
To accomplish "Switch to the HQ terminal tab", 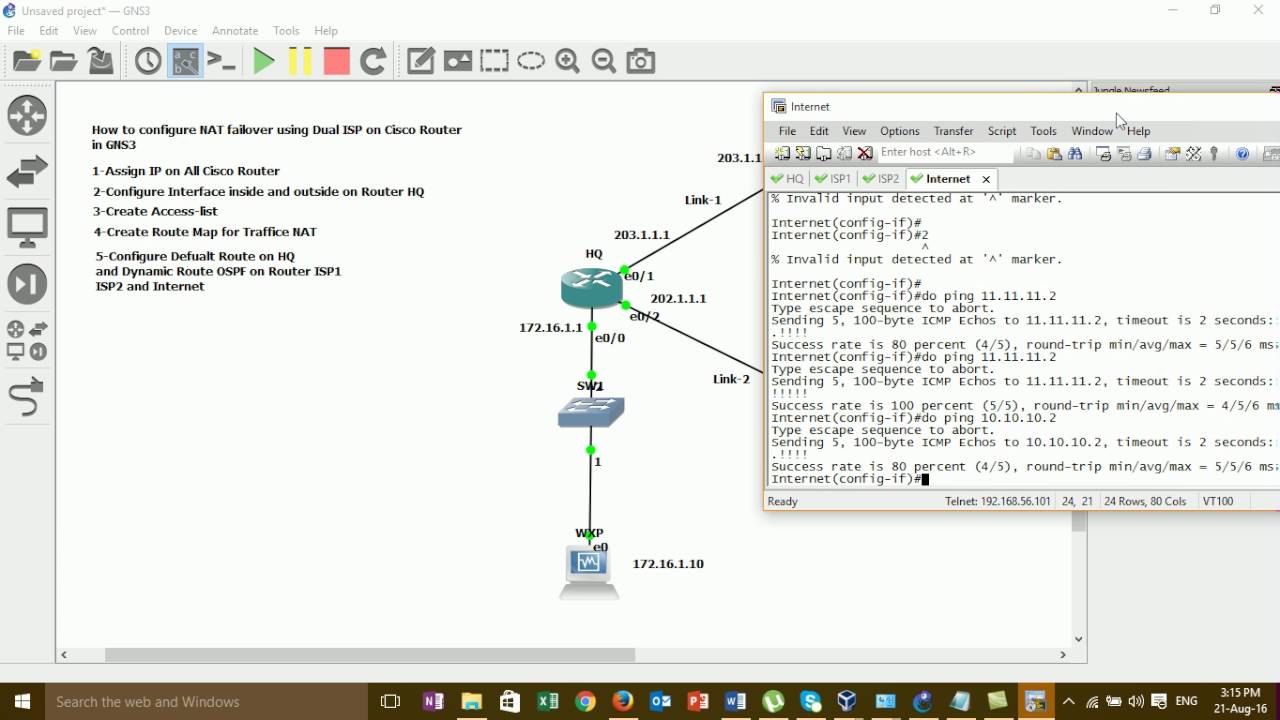I will [x=787, y=179].
